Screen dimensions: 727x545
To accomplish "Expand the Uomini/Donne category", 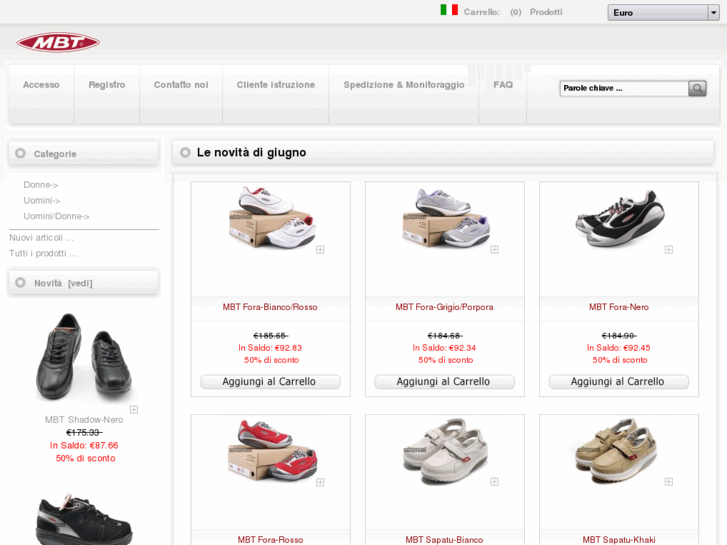I will (x=56, y=216).
